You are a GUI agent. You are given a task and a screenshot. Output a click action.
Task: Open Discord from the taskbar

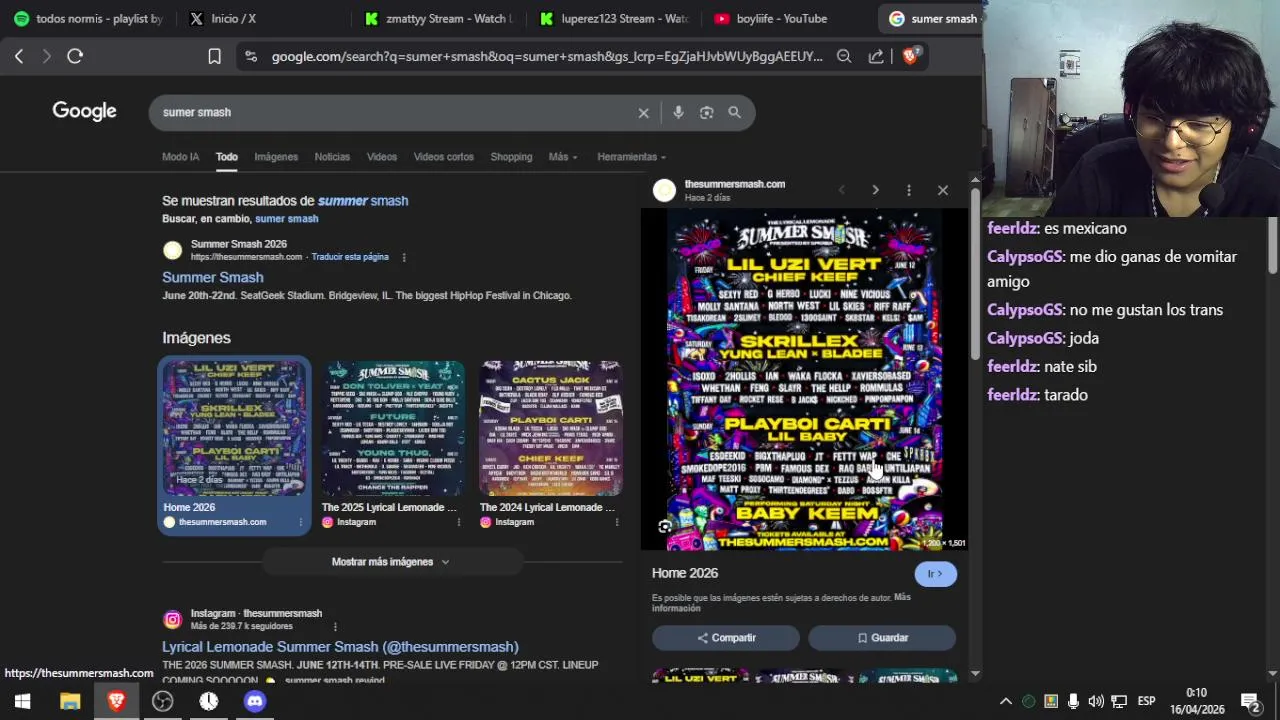click(x=255, y=701)
